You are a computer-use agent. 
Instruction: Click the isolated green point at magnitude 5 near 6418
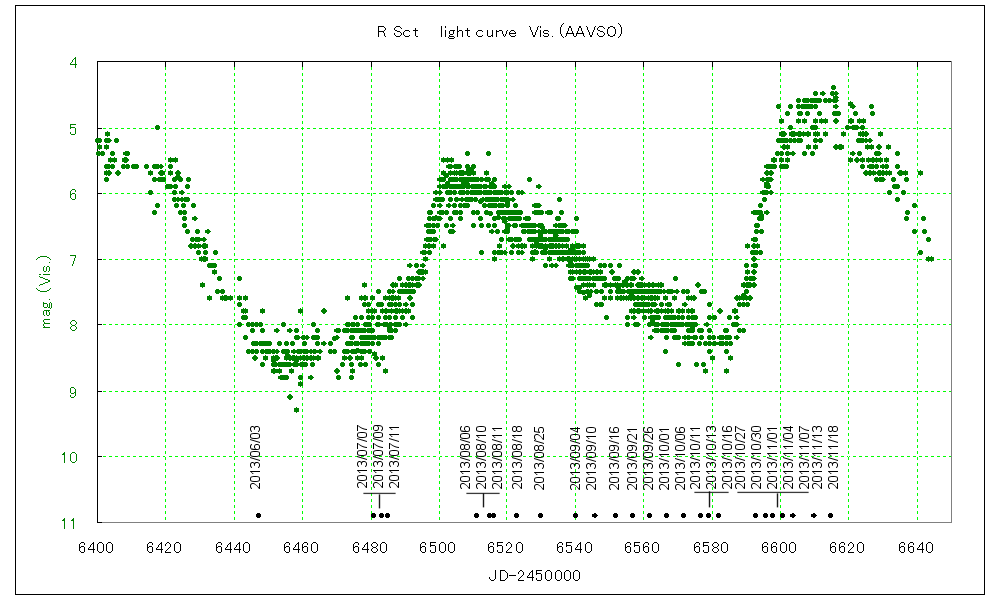tap(157, 127)
